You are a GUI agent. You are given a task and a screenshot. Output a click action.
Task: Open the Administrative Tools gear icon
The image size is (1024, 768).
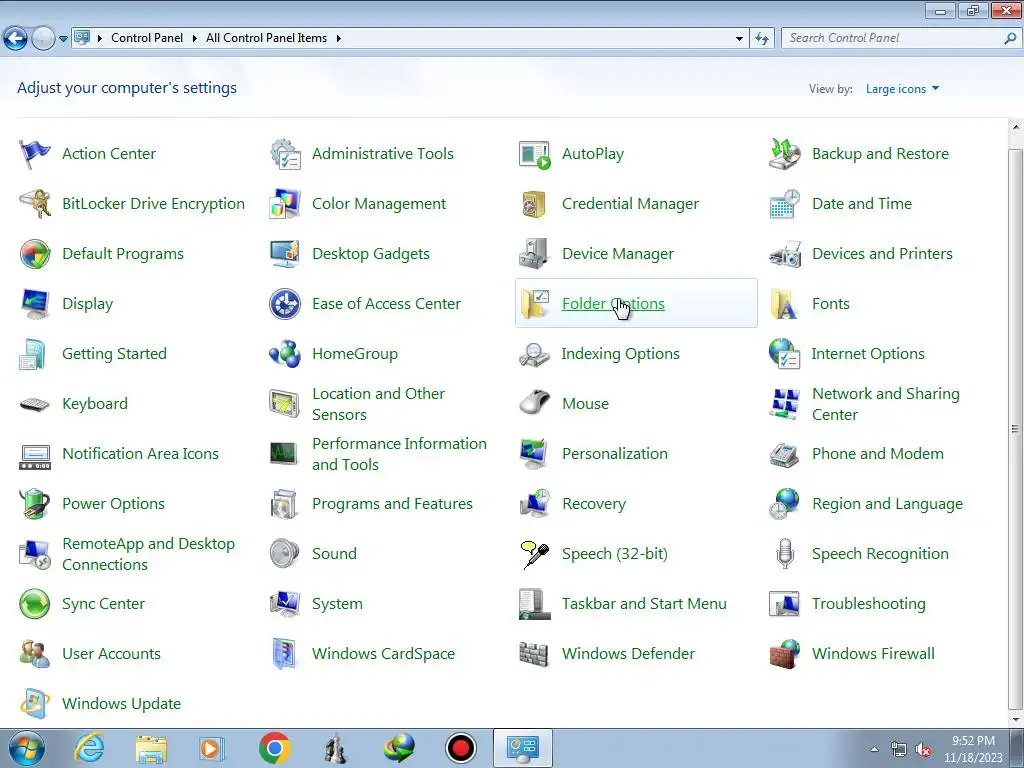point(285,154)
